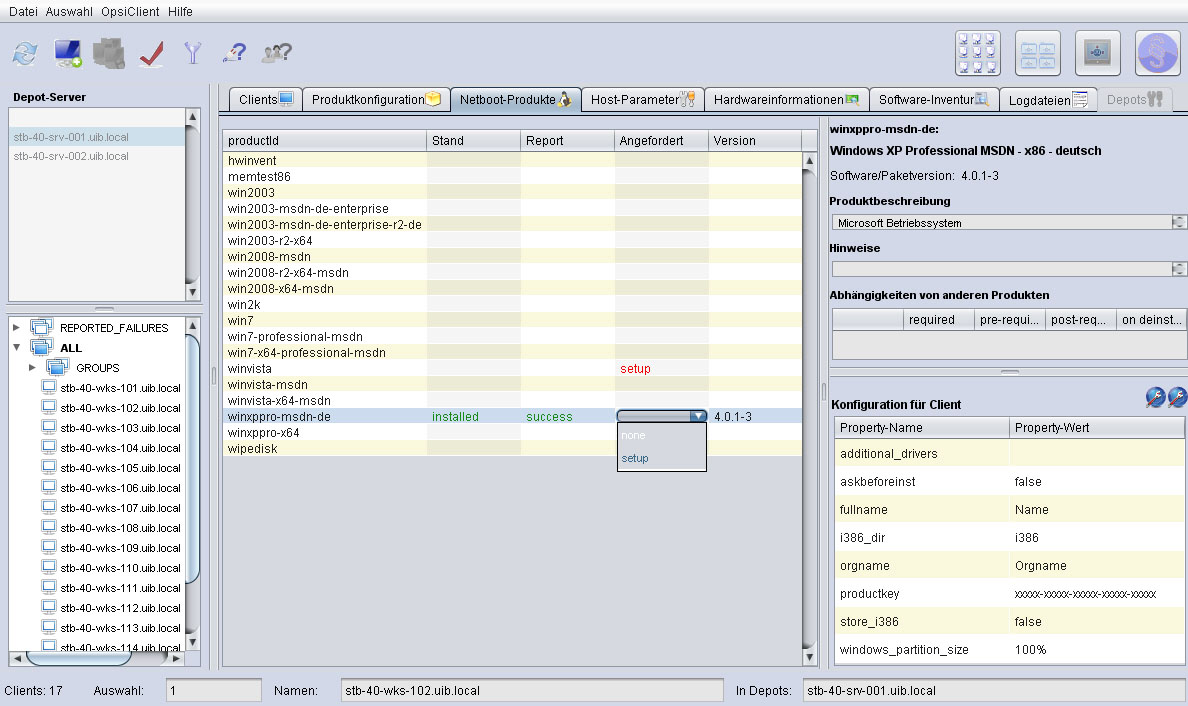This screenshot has height=706, width=1188.
Task: Collapse the ALL tree node
Action: coord(17,347)
